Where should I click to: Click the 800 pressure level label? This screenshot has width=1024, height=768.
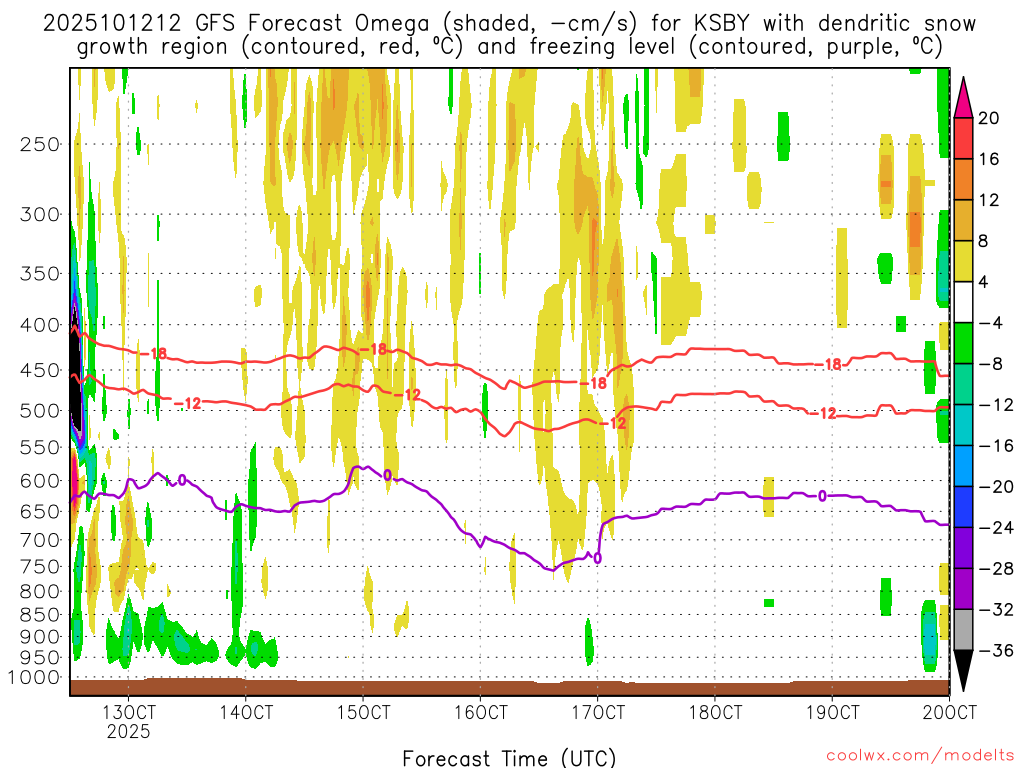pyautogui.click(x=40, y=592)
